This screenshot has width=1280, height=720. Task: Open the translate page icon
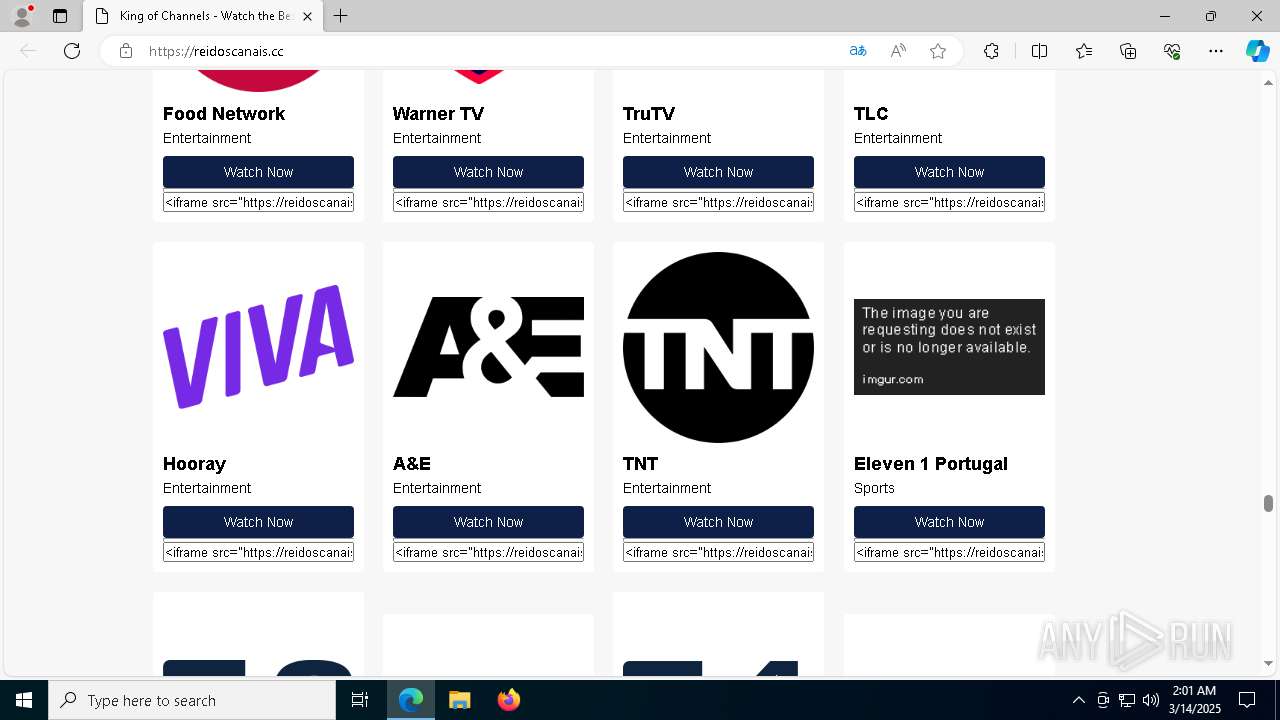(858, 51)
